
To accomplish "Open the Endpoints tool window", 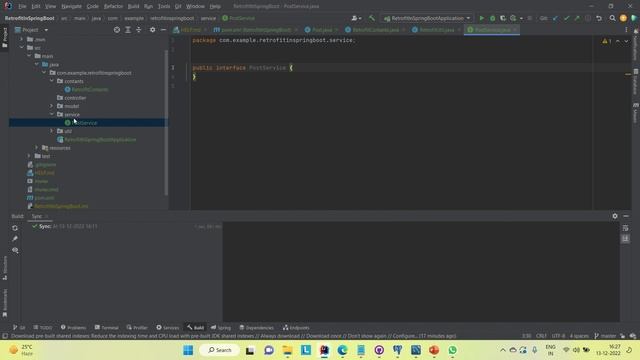I will [296, 328].
